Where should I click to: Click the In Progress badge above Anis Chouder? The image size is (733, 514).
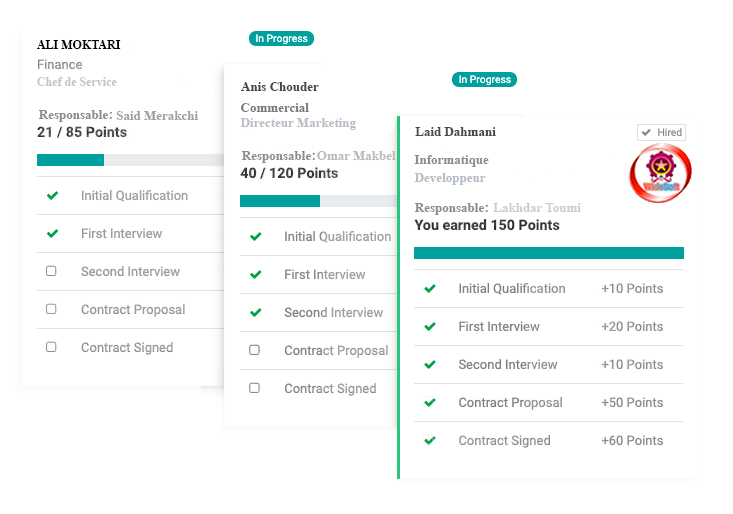point(281,38)
